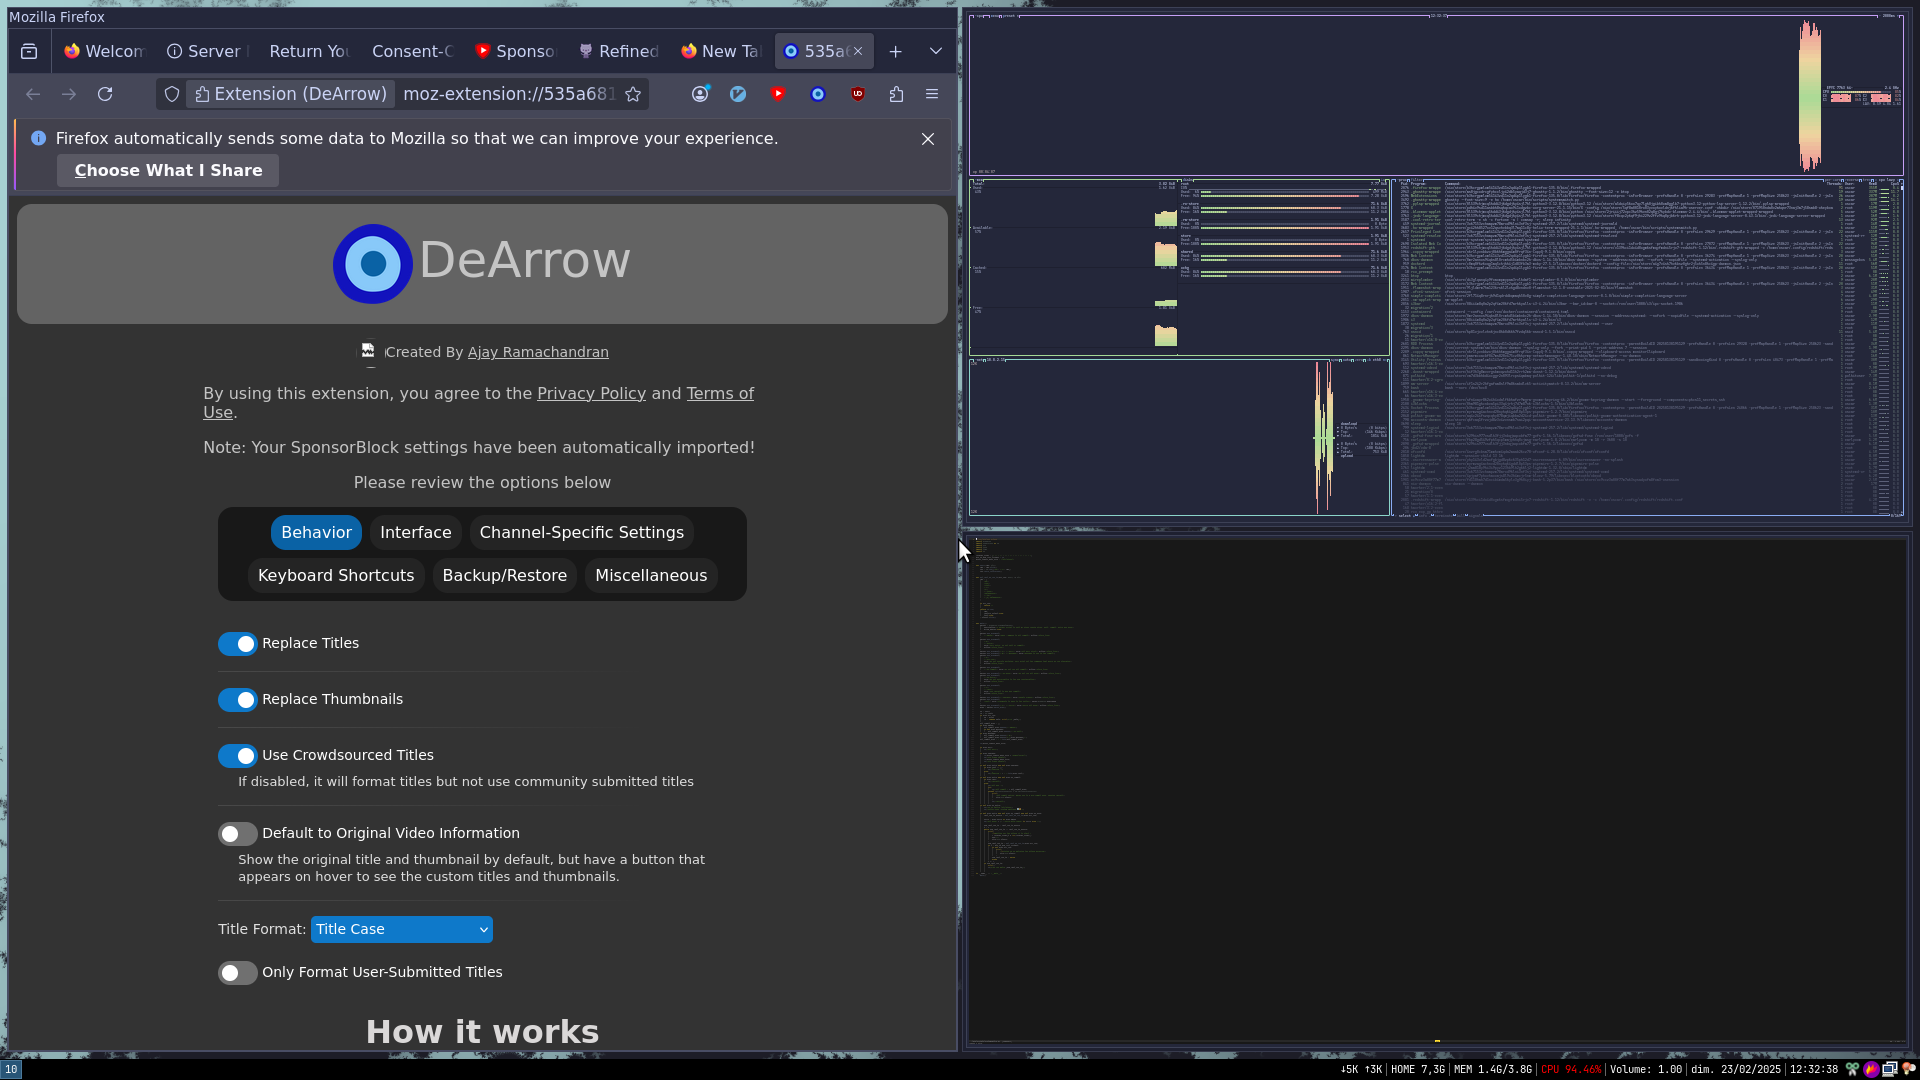Enable Only Format User-Submitted Titles

point(238,973)
